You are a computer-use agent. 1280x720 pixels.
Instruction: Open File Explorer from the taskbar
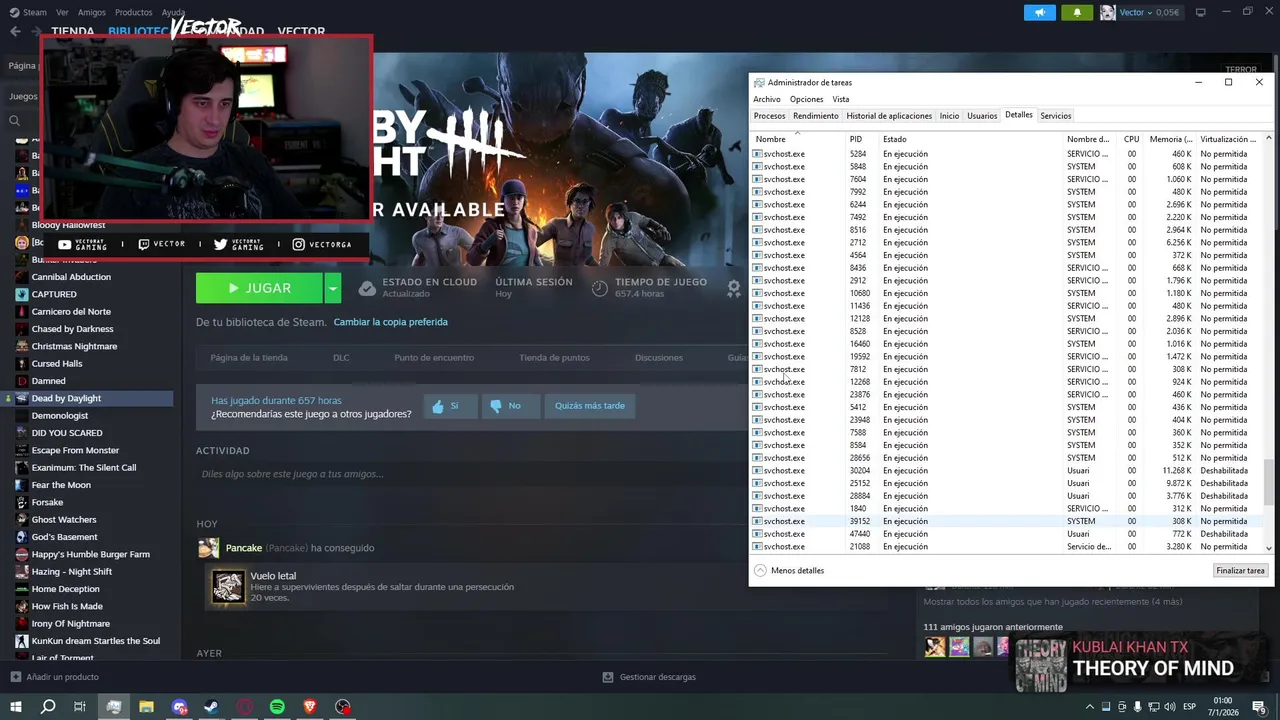point(146,706)
